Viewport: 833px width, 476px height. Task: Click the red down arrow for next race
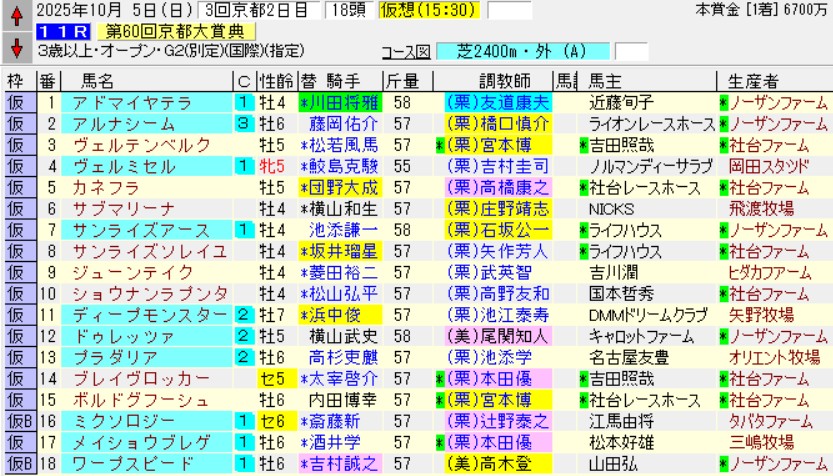[x=16, y=46]
